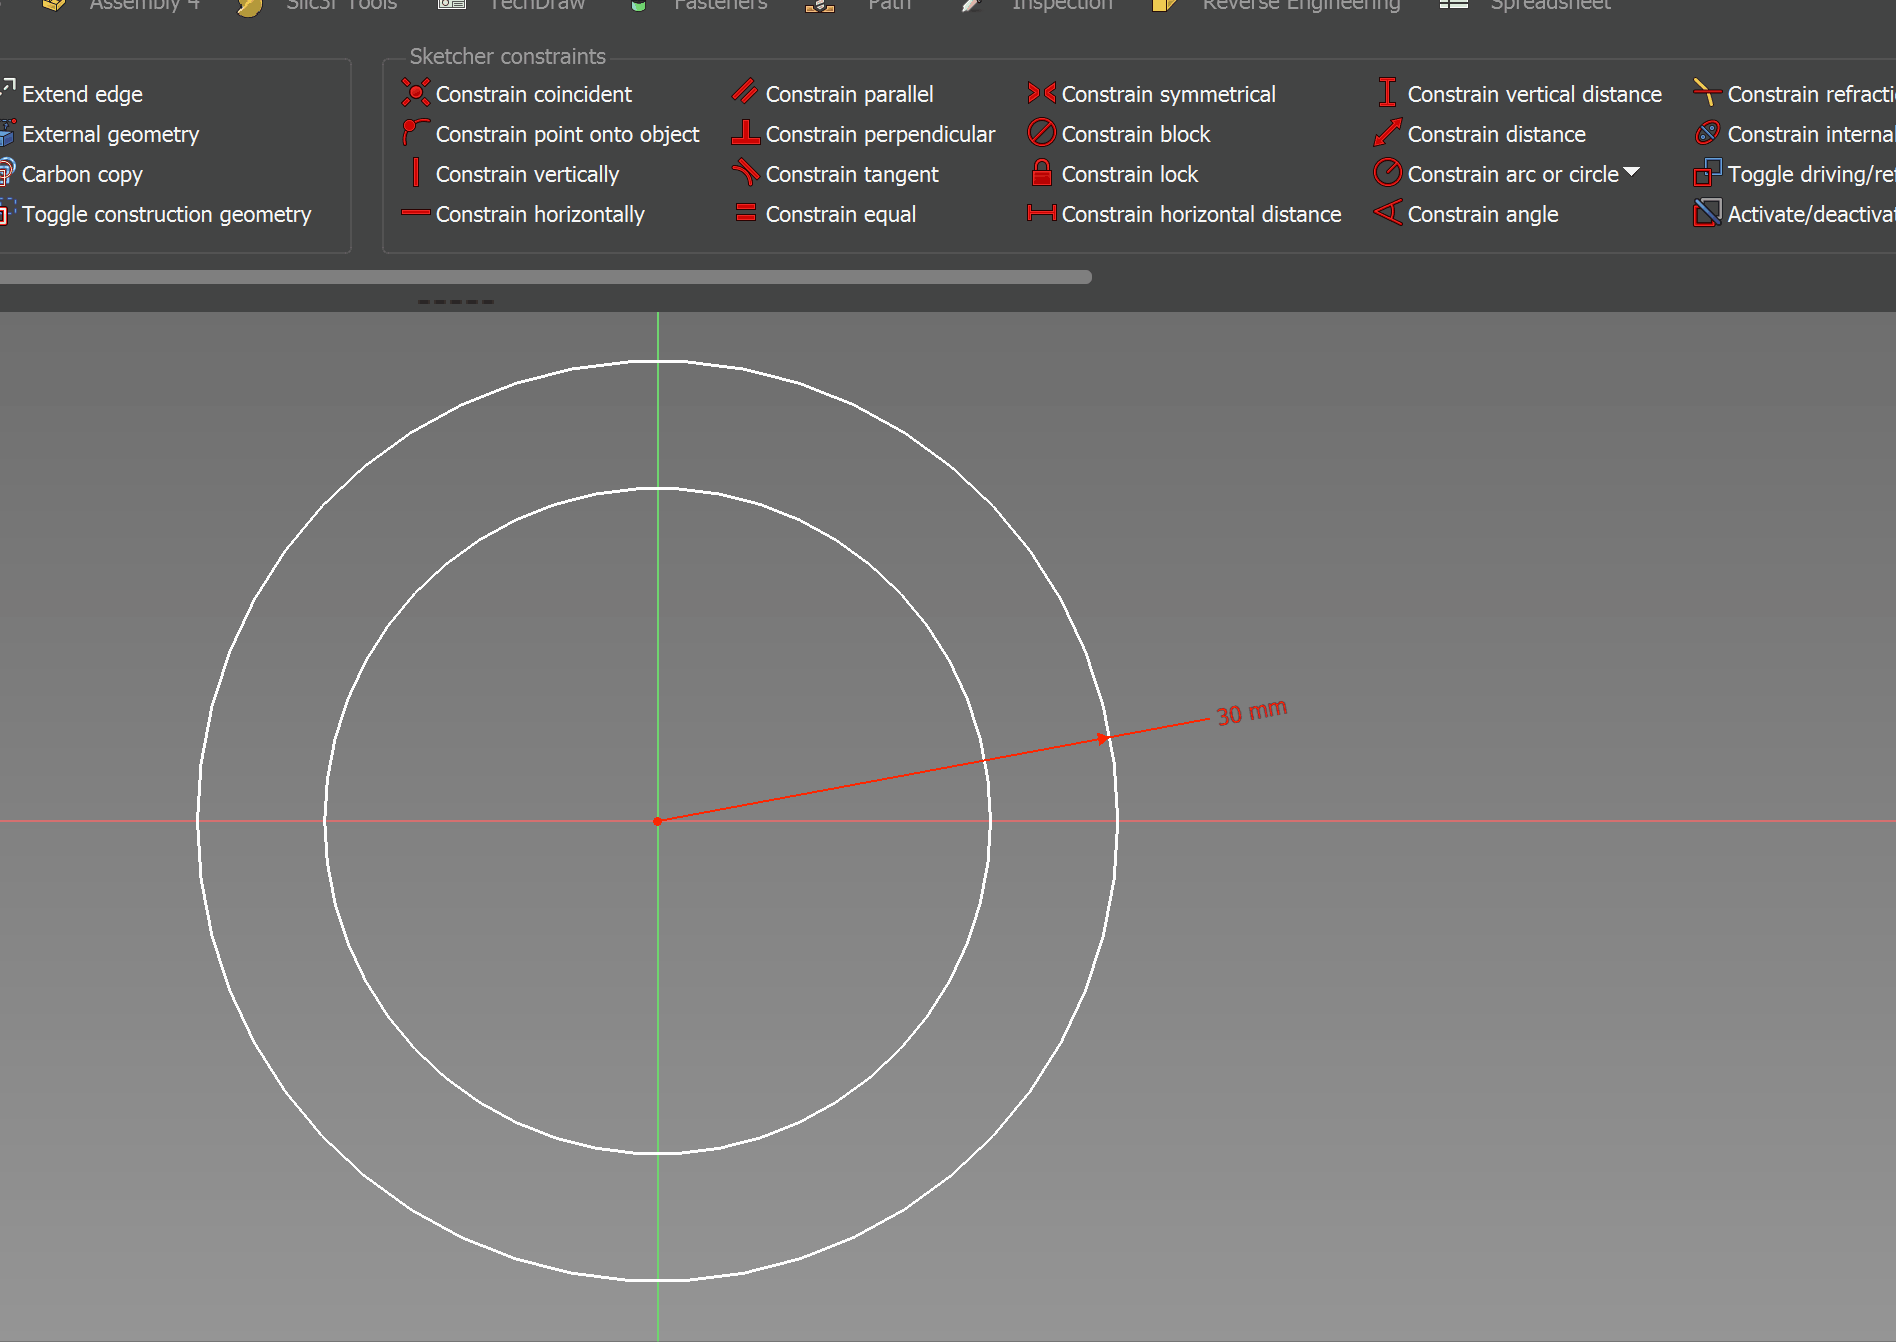Toggle construction geometry mode

165,214
